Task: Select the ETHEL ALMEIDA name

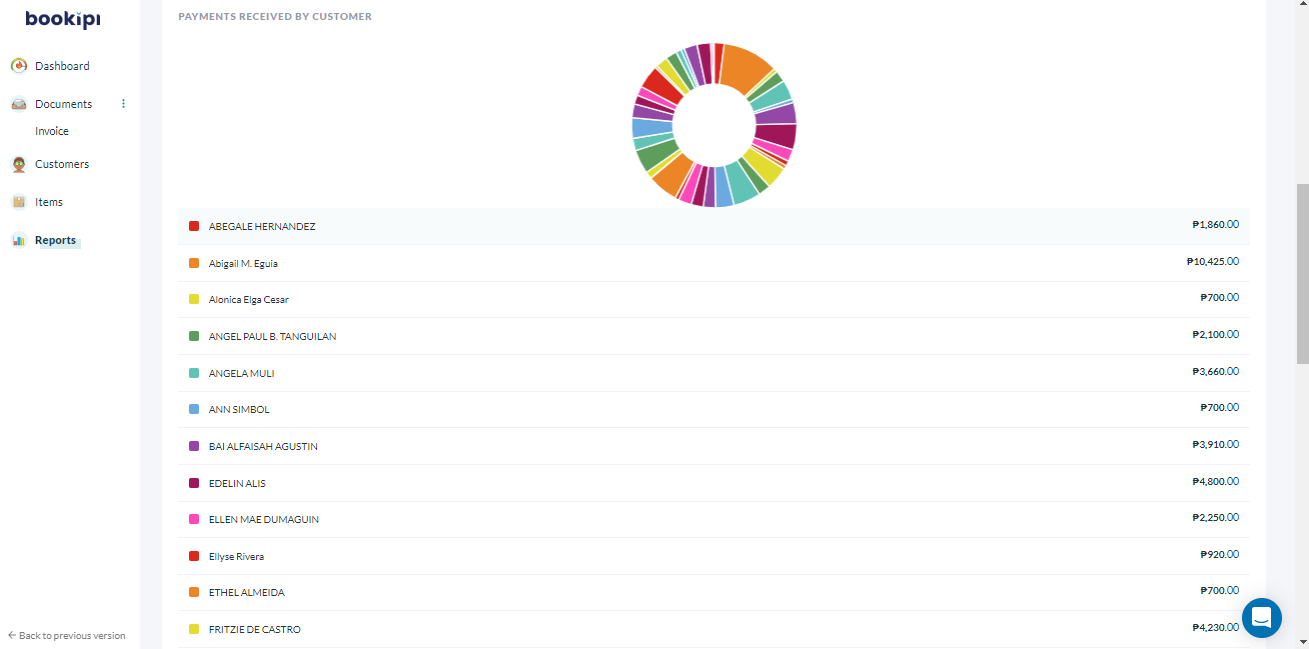Action: click(246, 593)
